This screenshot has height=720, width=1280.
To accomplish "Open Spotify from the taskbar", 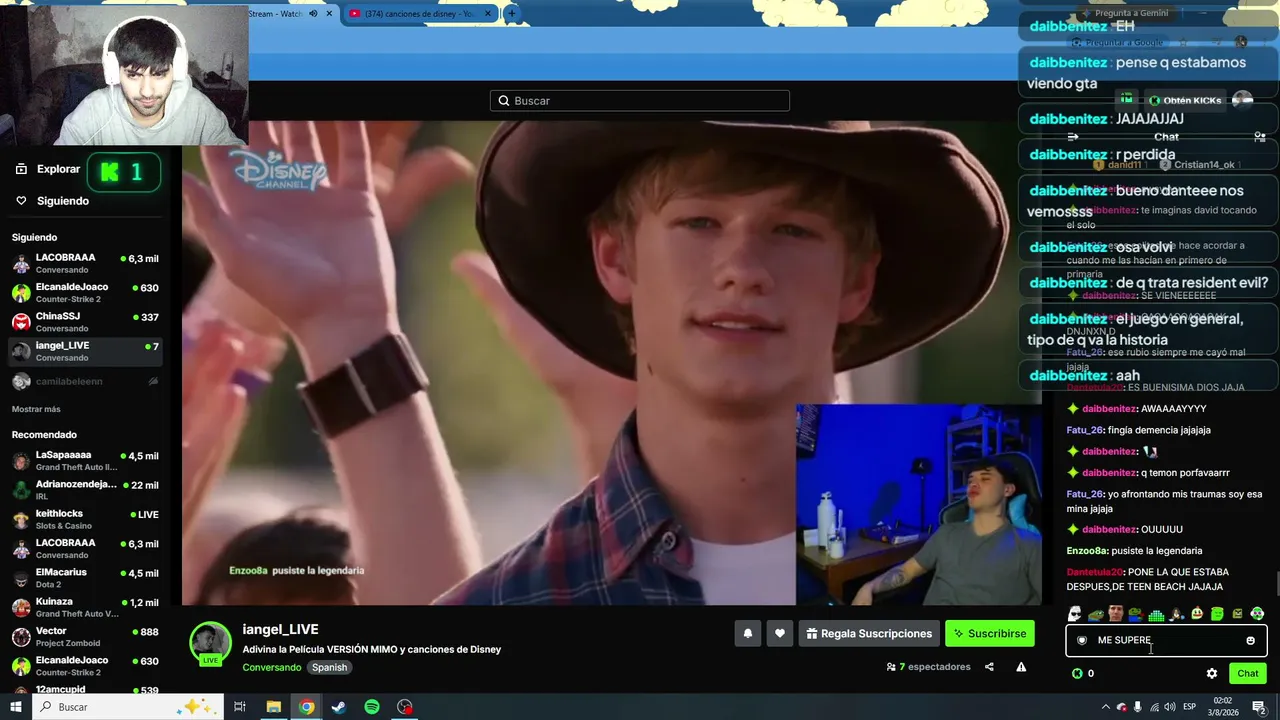I will tap(372, 707).
